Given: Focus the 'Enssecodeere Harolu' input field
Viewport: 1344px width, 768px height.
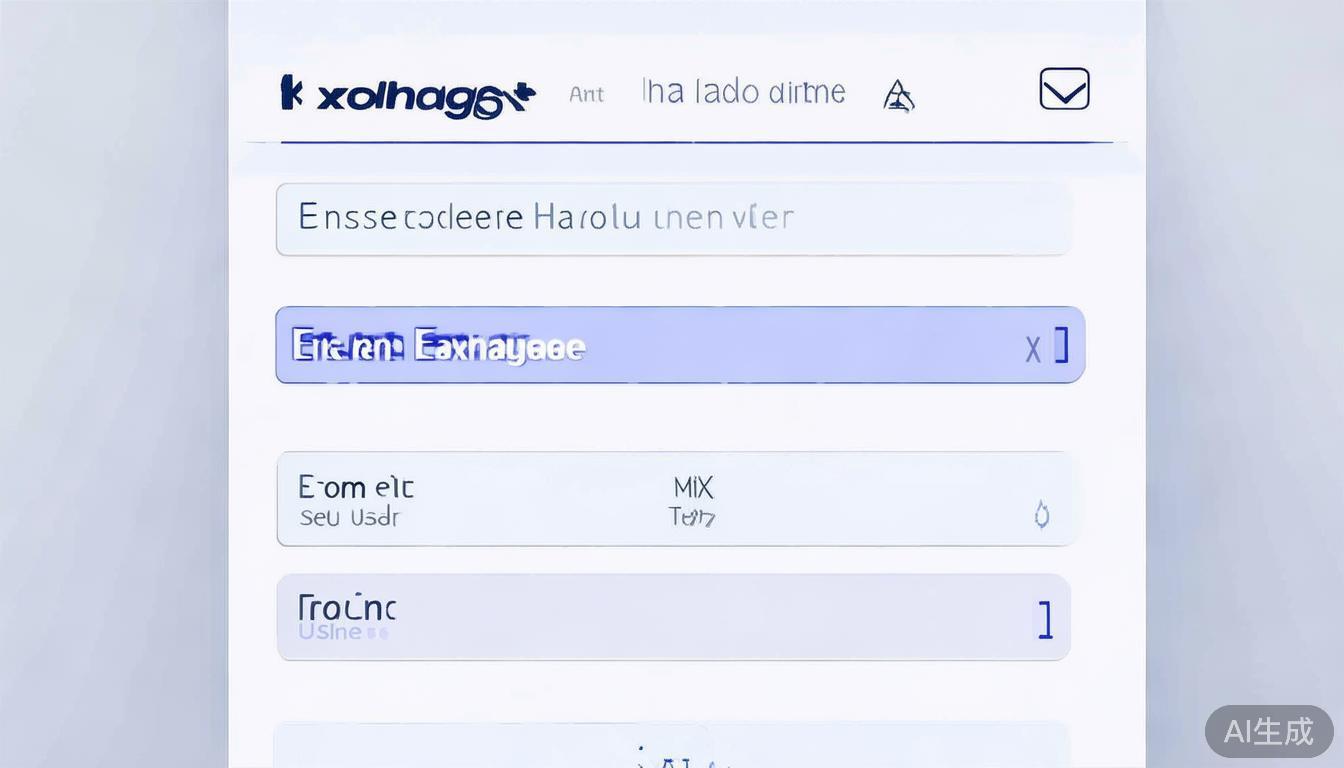Looking at the screenshot, I should [673, 218].
